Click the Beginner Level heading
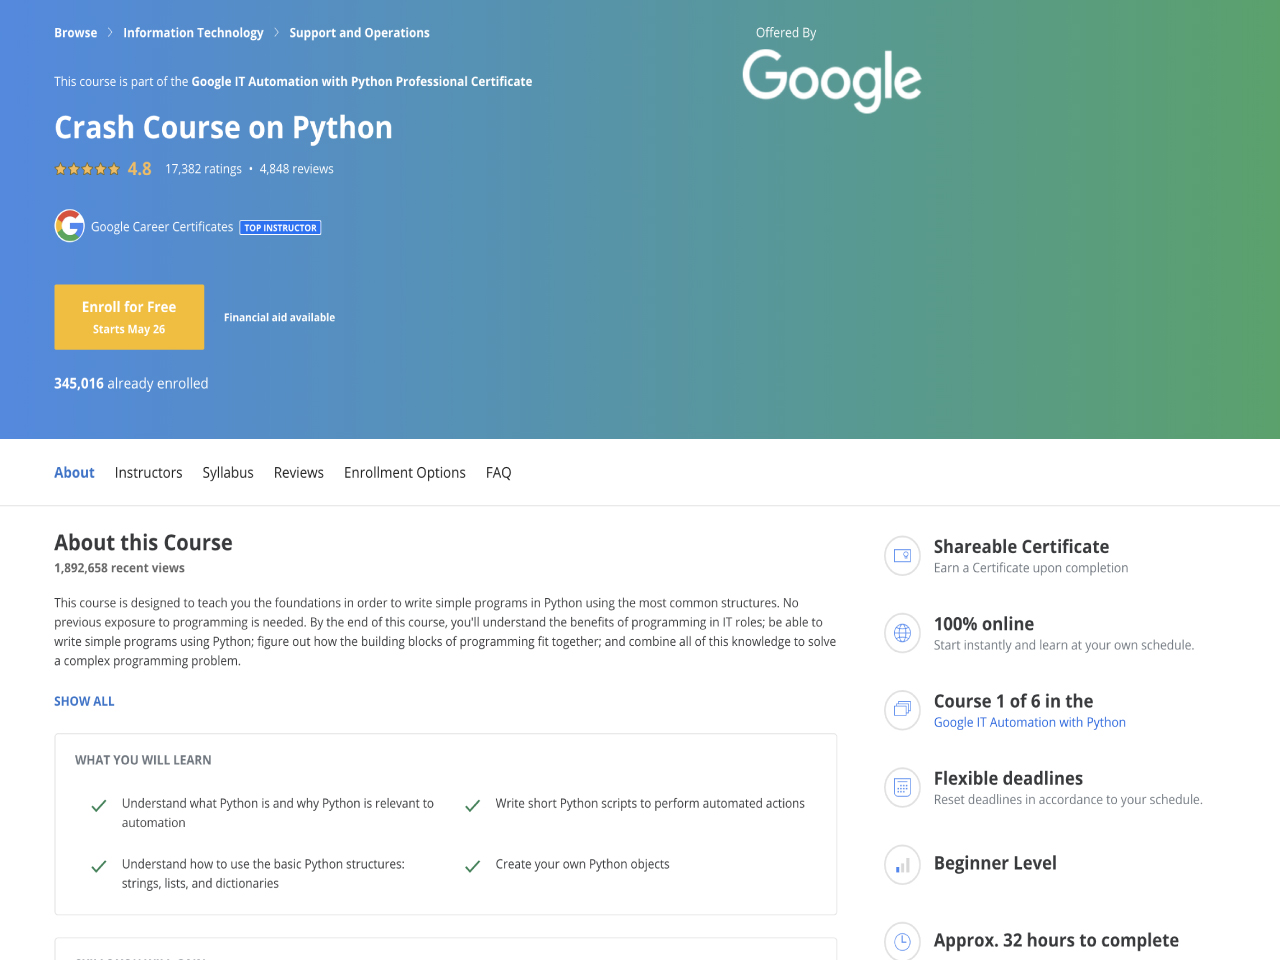 pyautogui.click(x=995, y=864)
